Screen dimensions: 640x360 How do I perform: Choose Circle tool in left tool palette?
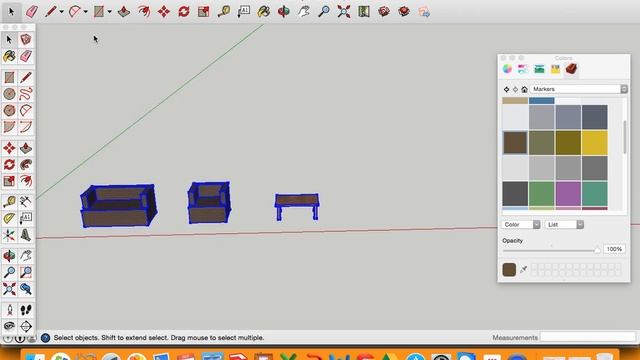pos(9,94)
